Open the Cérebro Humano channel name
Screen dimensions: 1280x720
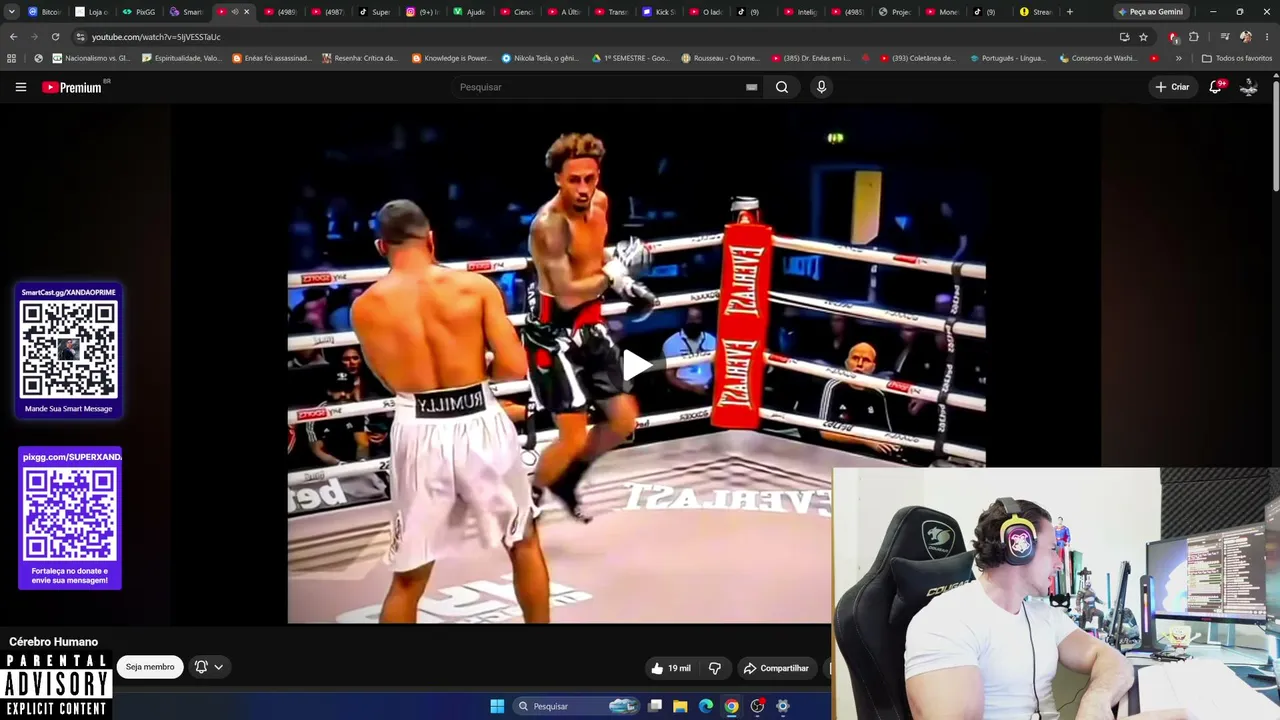(x=54, y=642)
